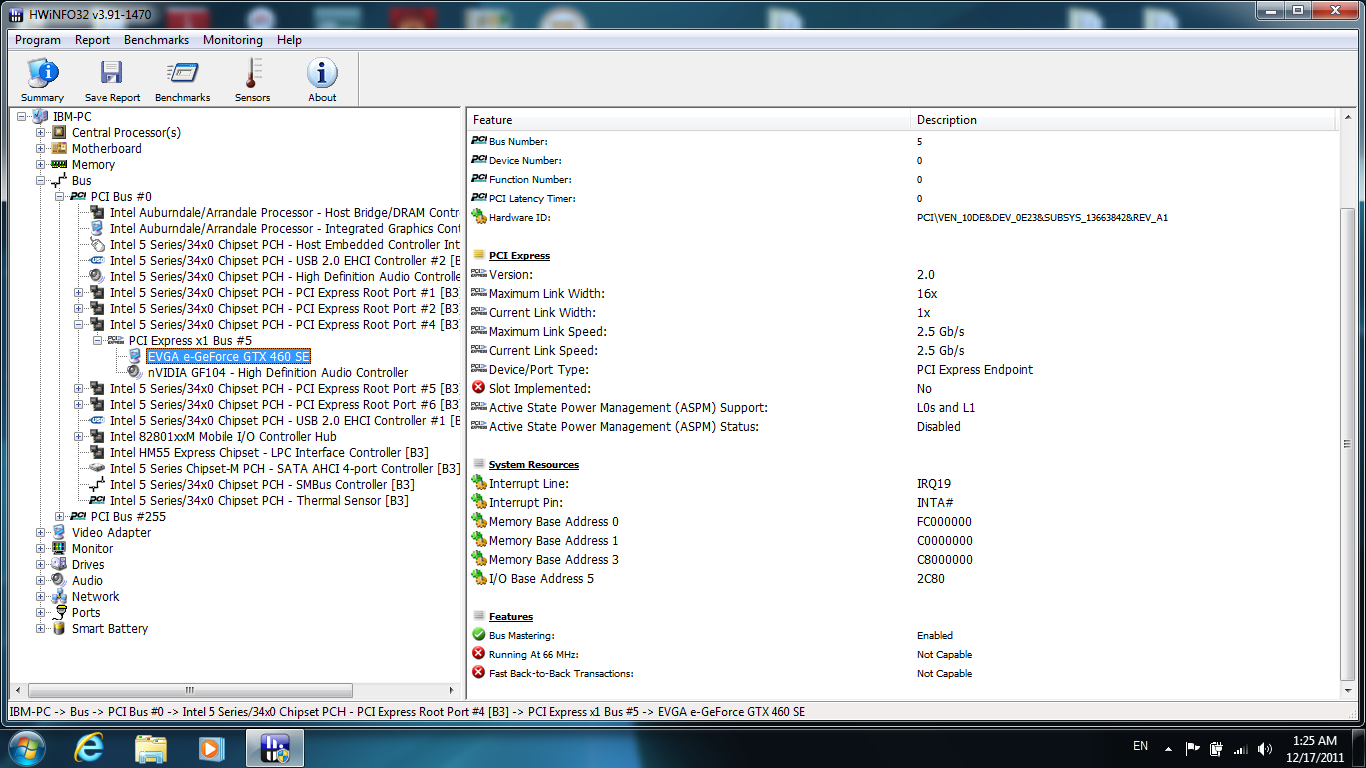The width and height of the screenshot is (1366, 768).
Task: Open the Windows Start menu
Action: [x=27, y=748]
